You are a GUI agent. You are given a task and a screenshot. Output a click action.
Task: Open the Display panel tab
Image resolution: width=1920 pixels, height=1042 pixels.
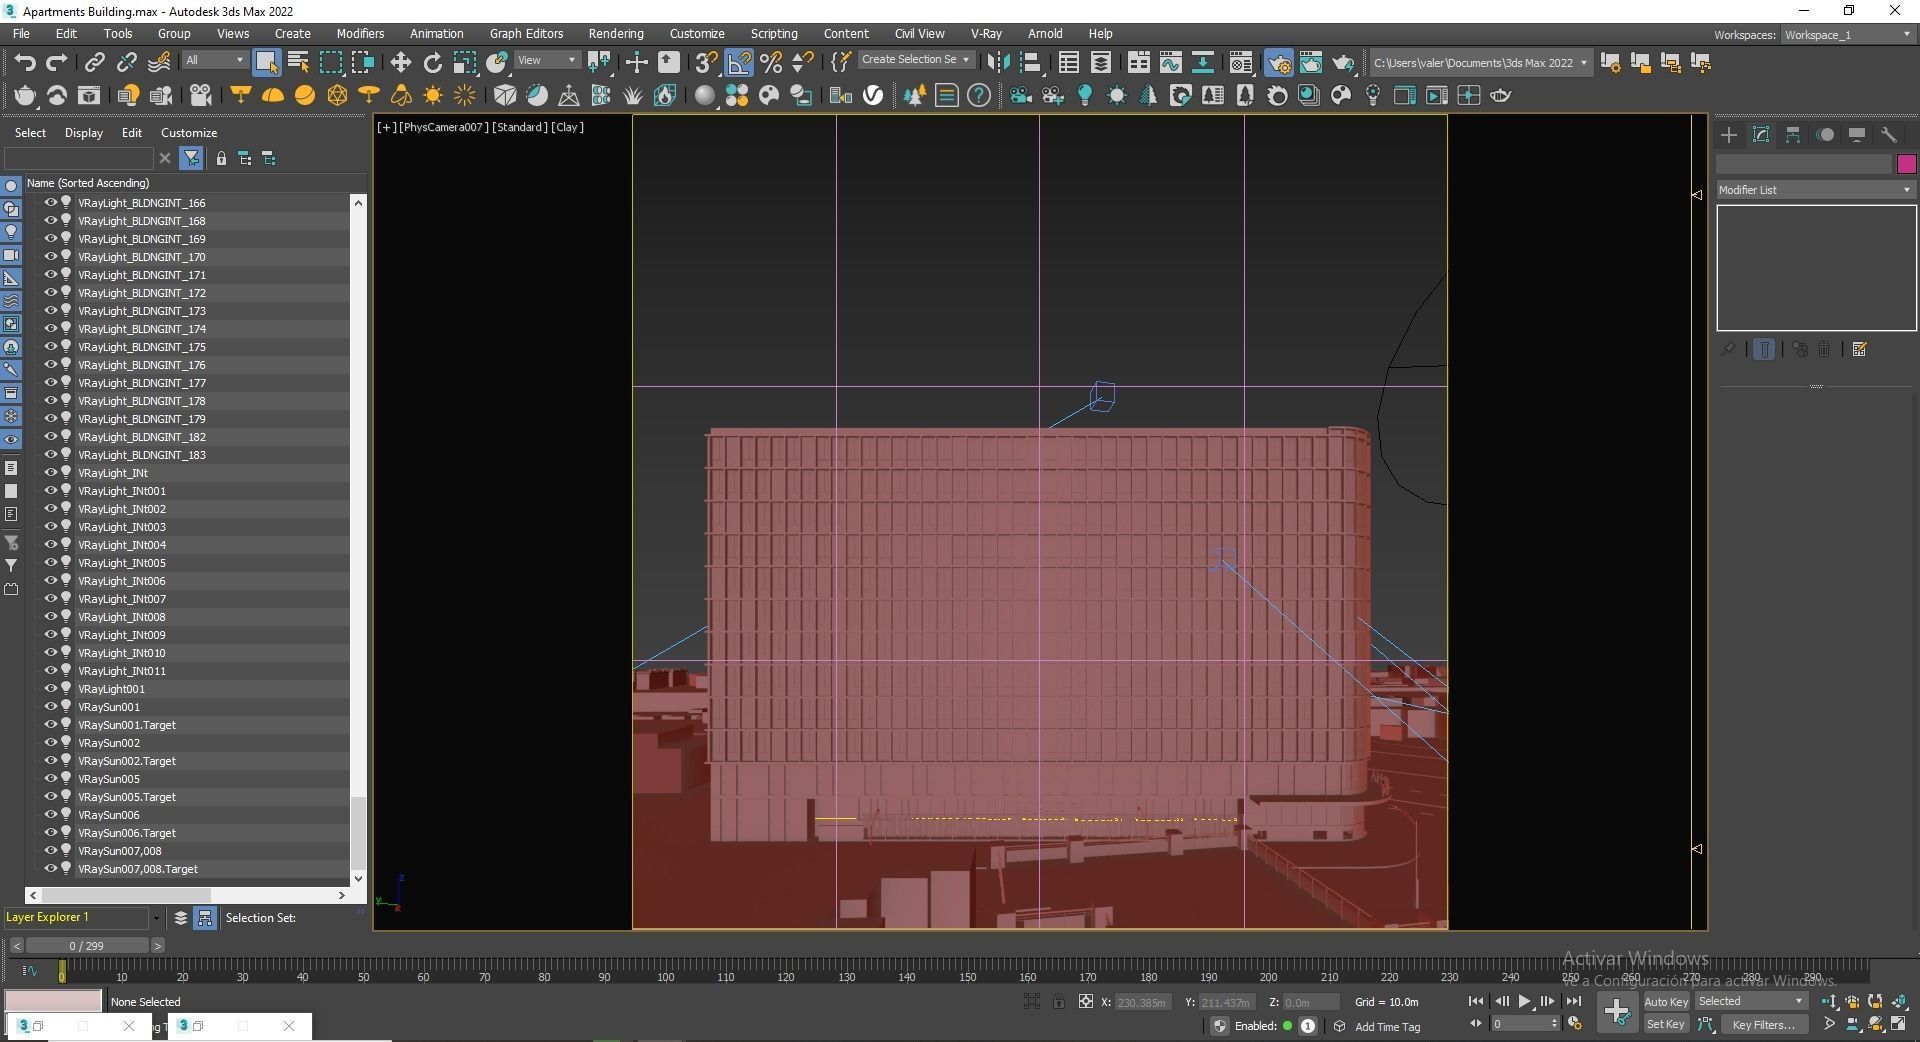[1857, 134]
